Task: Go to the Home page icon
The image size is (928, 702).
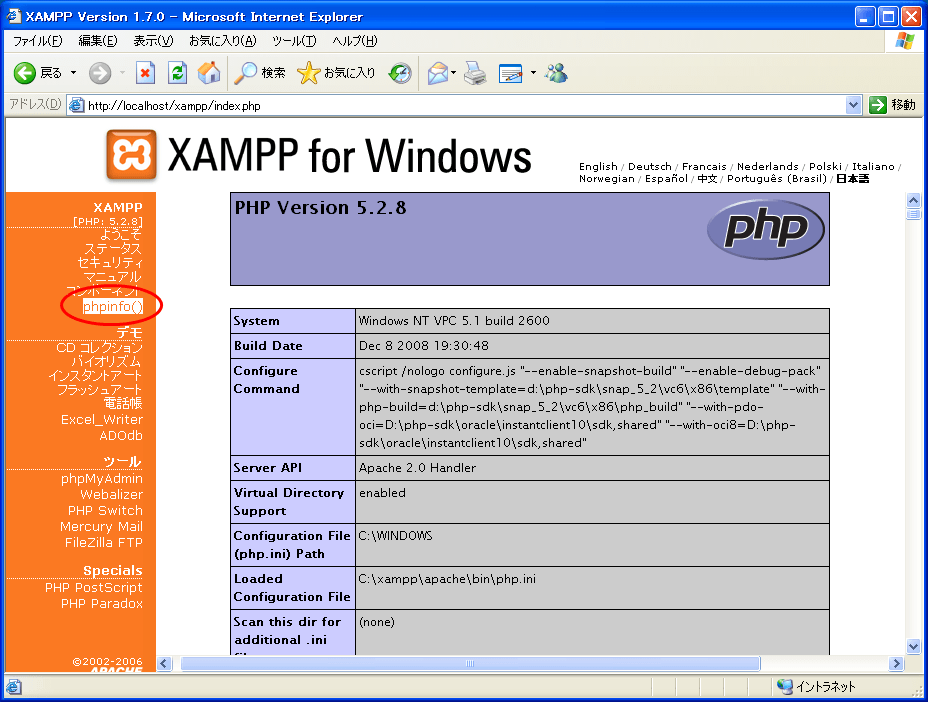Action: tap(208, 73)
